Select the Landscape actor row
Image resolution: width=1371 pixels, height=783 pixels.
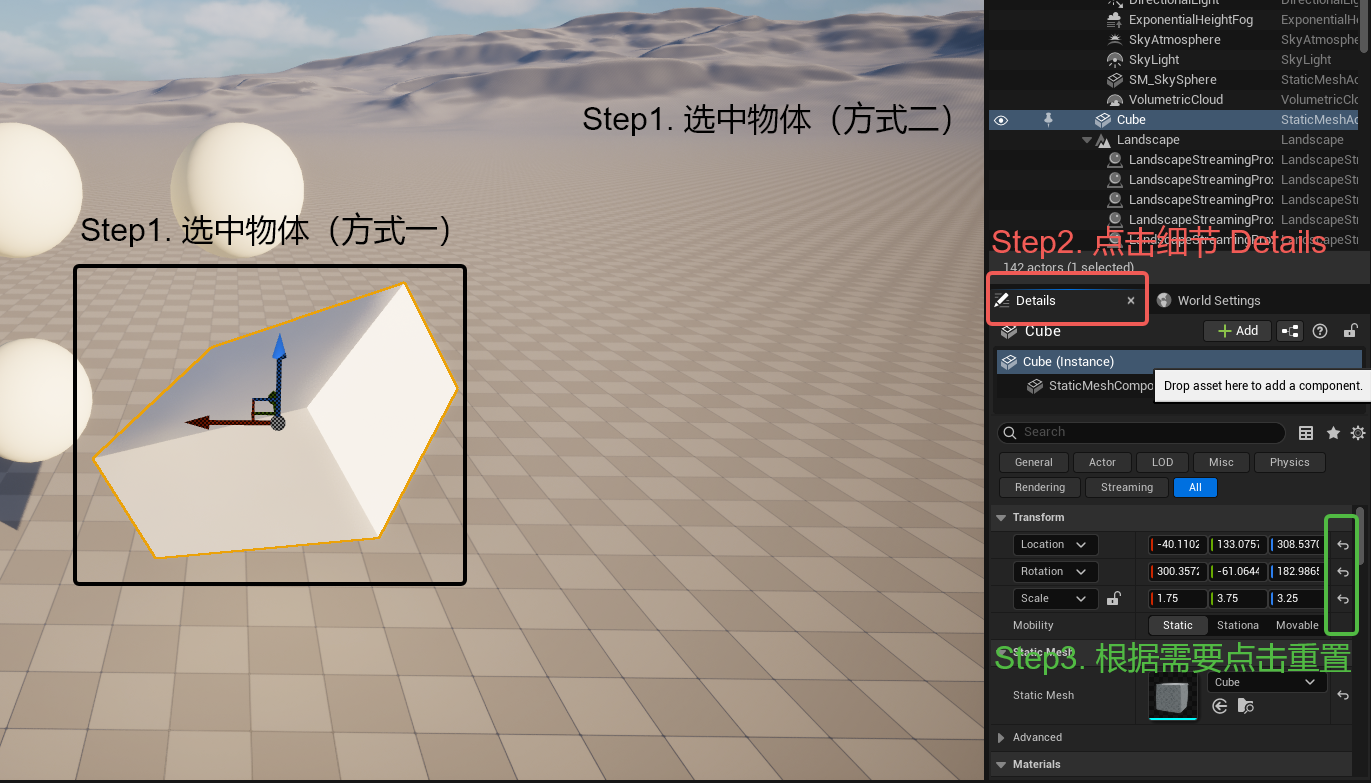[x=1175, y=140]
